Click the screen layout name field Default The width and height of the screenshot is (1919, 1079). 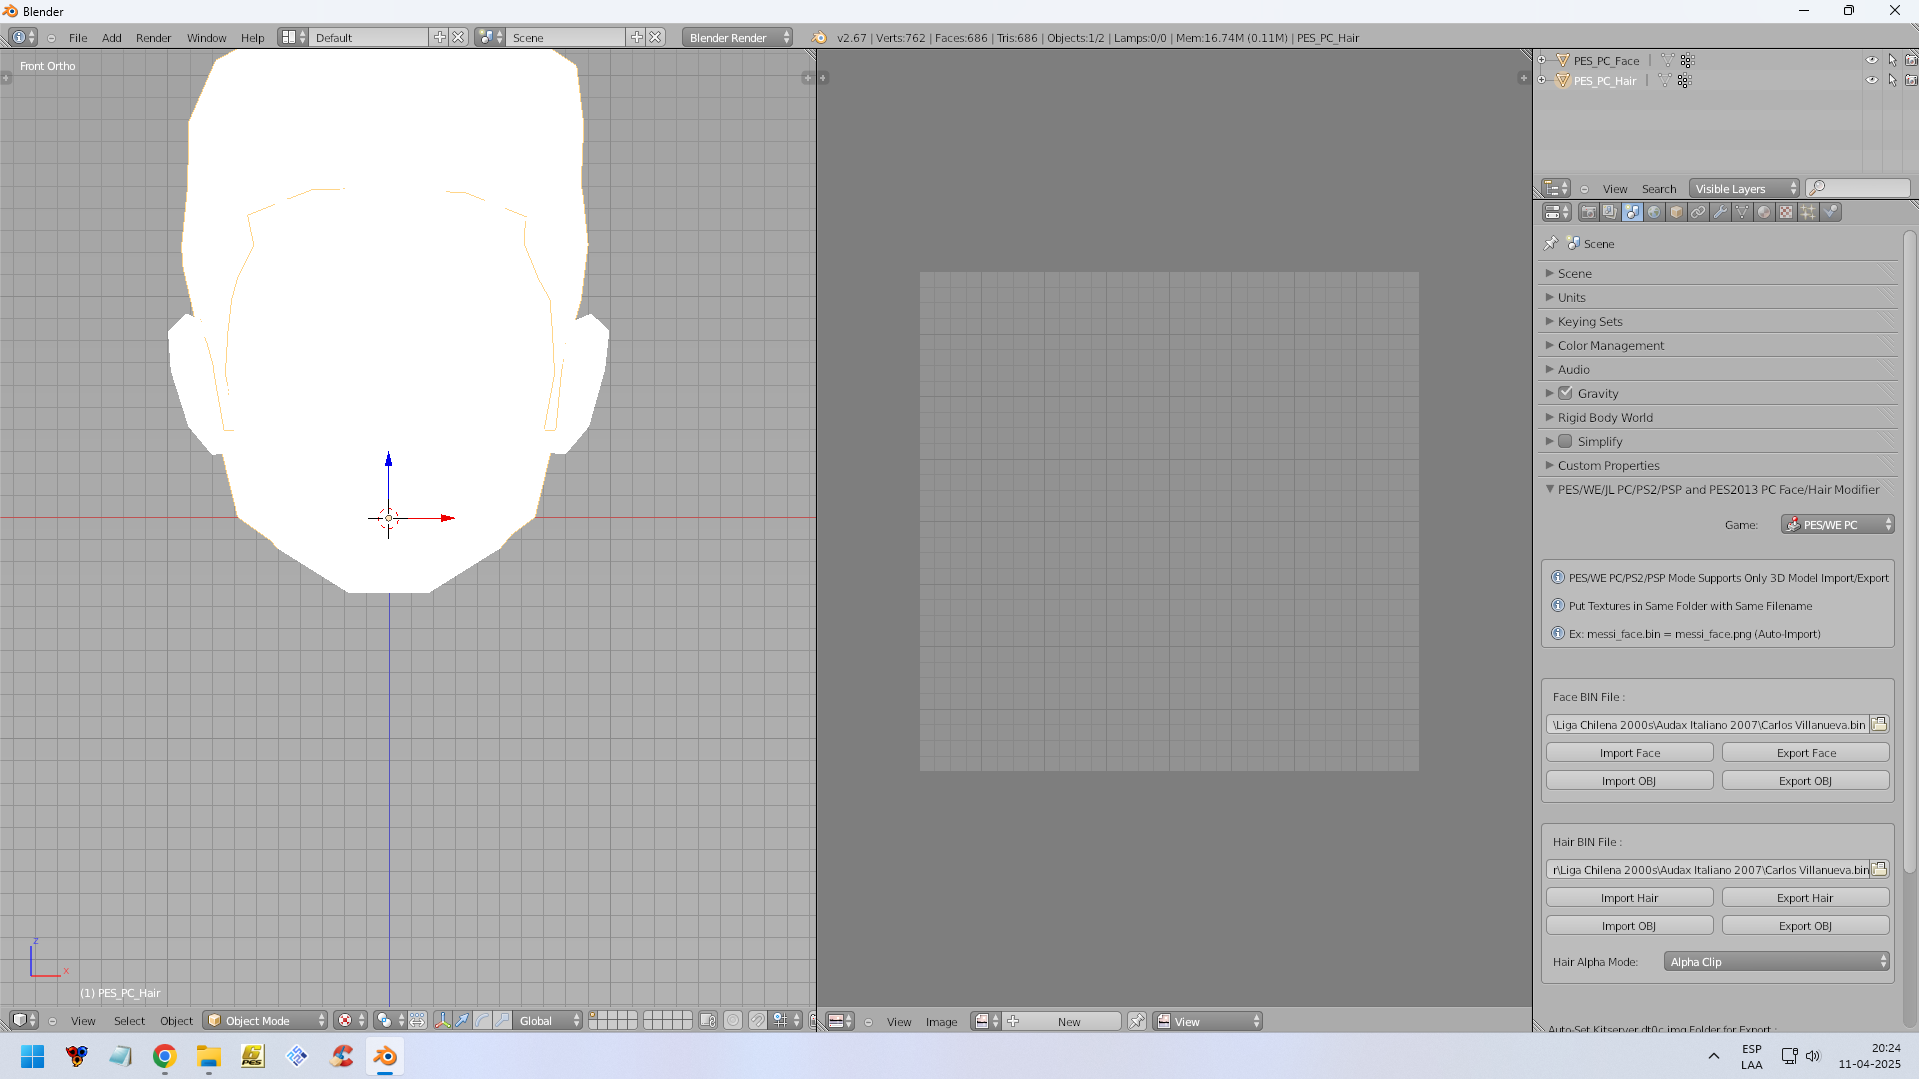369,37
